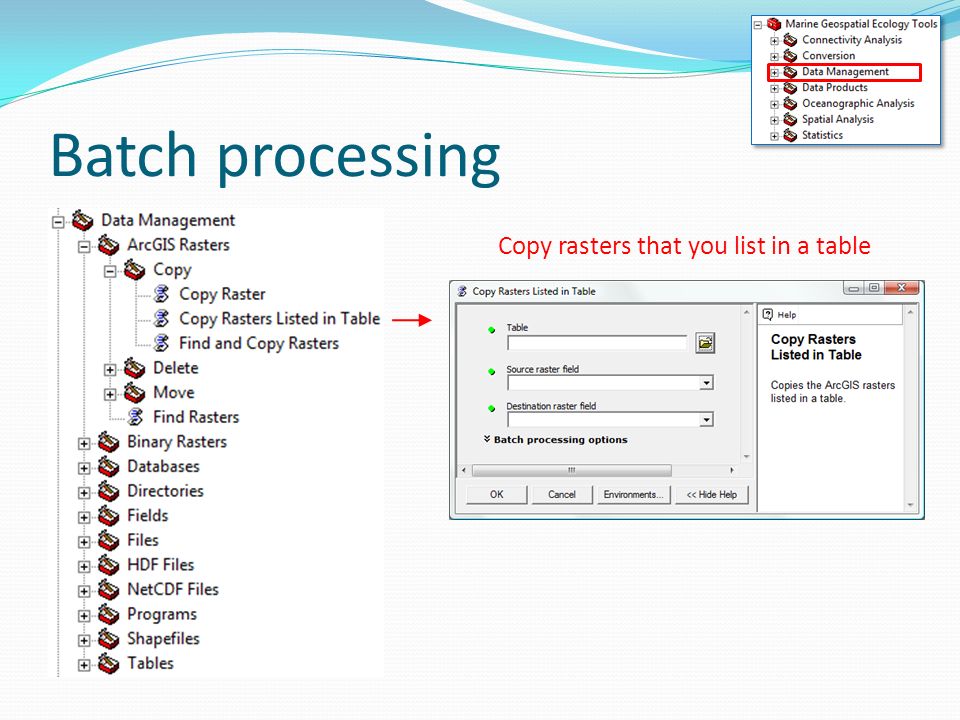Select Conversion in small tree
Screen dimensions: 960x720
(x=828, y=56)
